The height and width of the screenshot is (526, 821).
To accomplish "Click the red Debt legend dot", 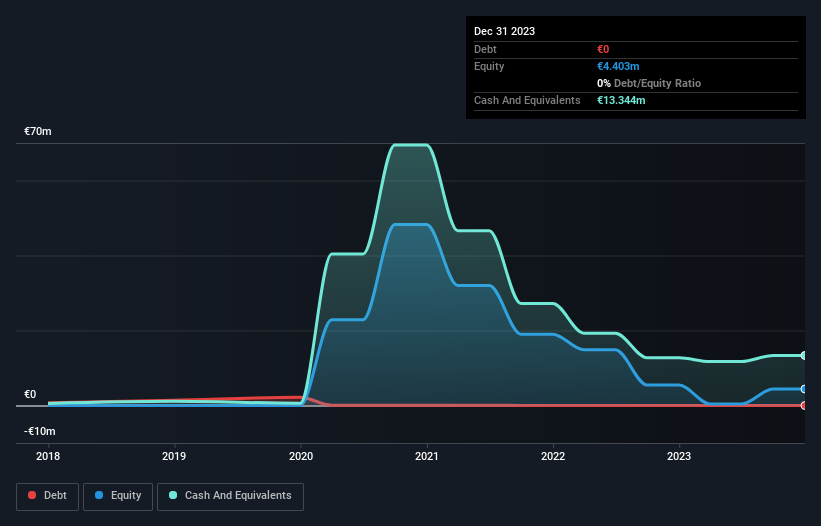I will tap(32, 495).
